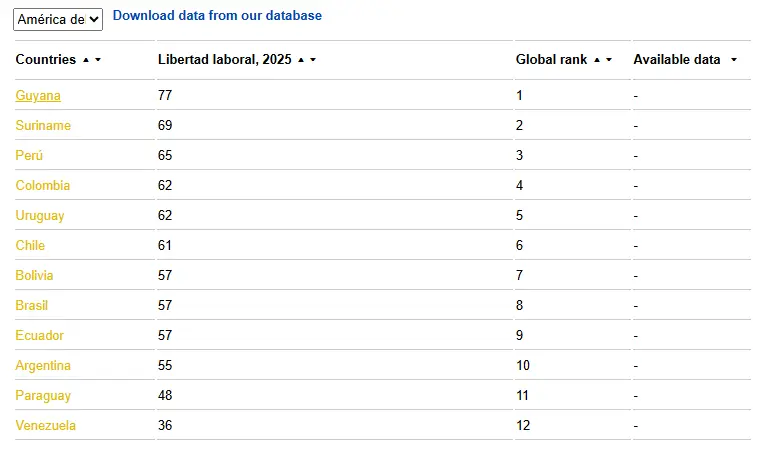Open the Brasil country link
Screen dimensions: 780x453
tap(31, 305)
